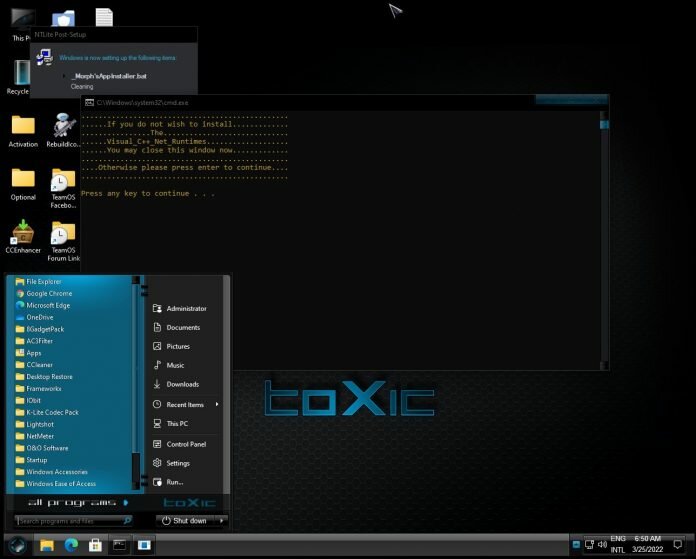Click the cmd window vertical scrollbar
The width and height of the screenshot is (696, 559).
[x=604, y=240]
